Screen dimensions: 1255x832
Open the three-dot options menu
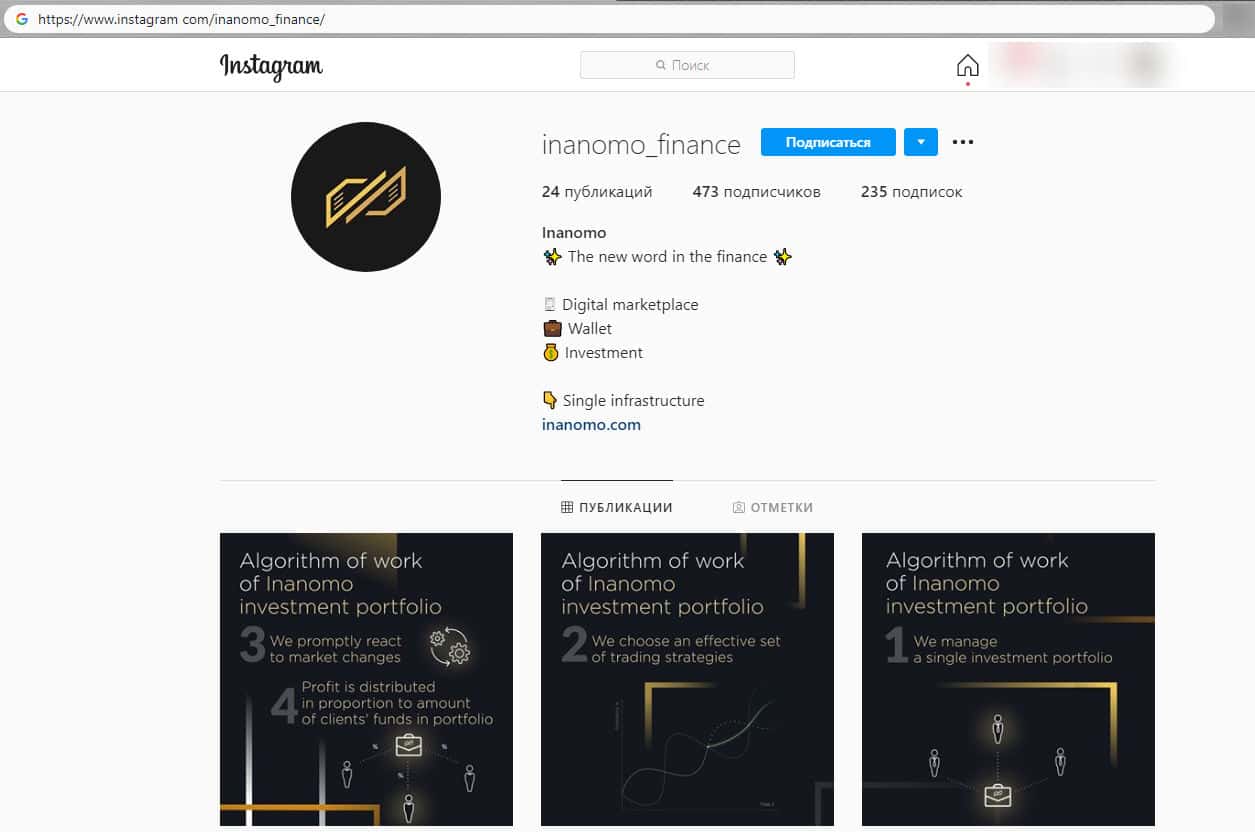click(962, 142)
